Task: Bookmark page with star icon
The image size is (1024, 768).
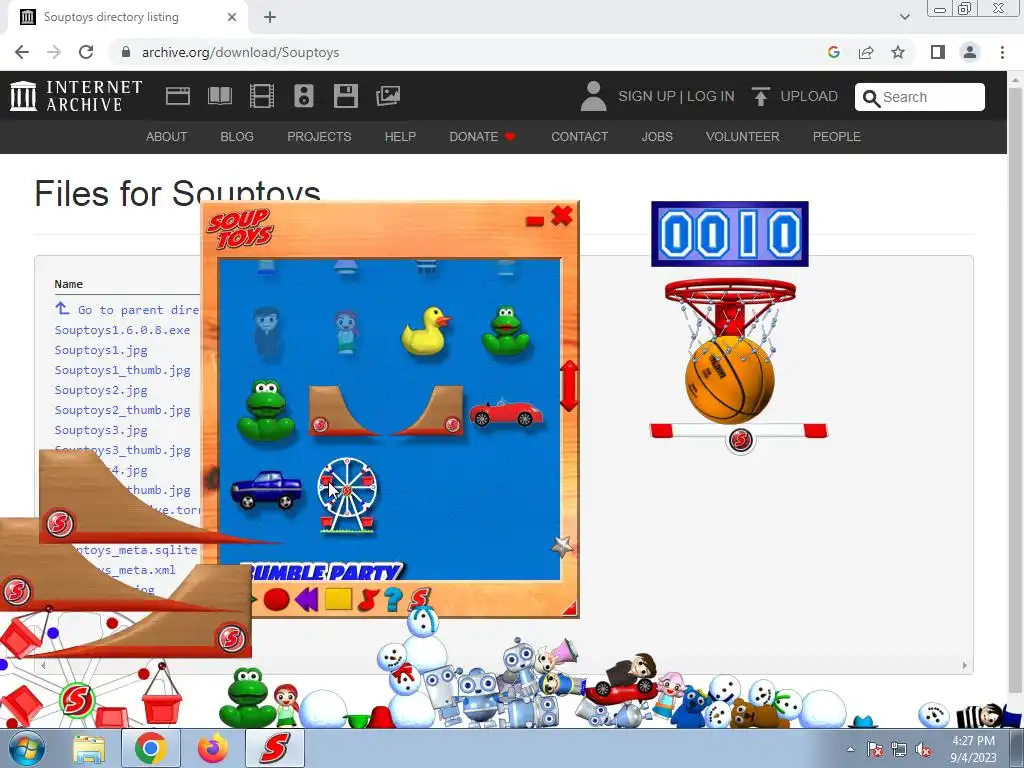Action: point(898,52)
